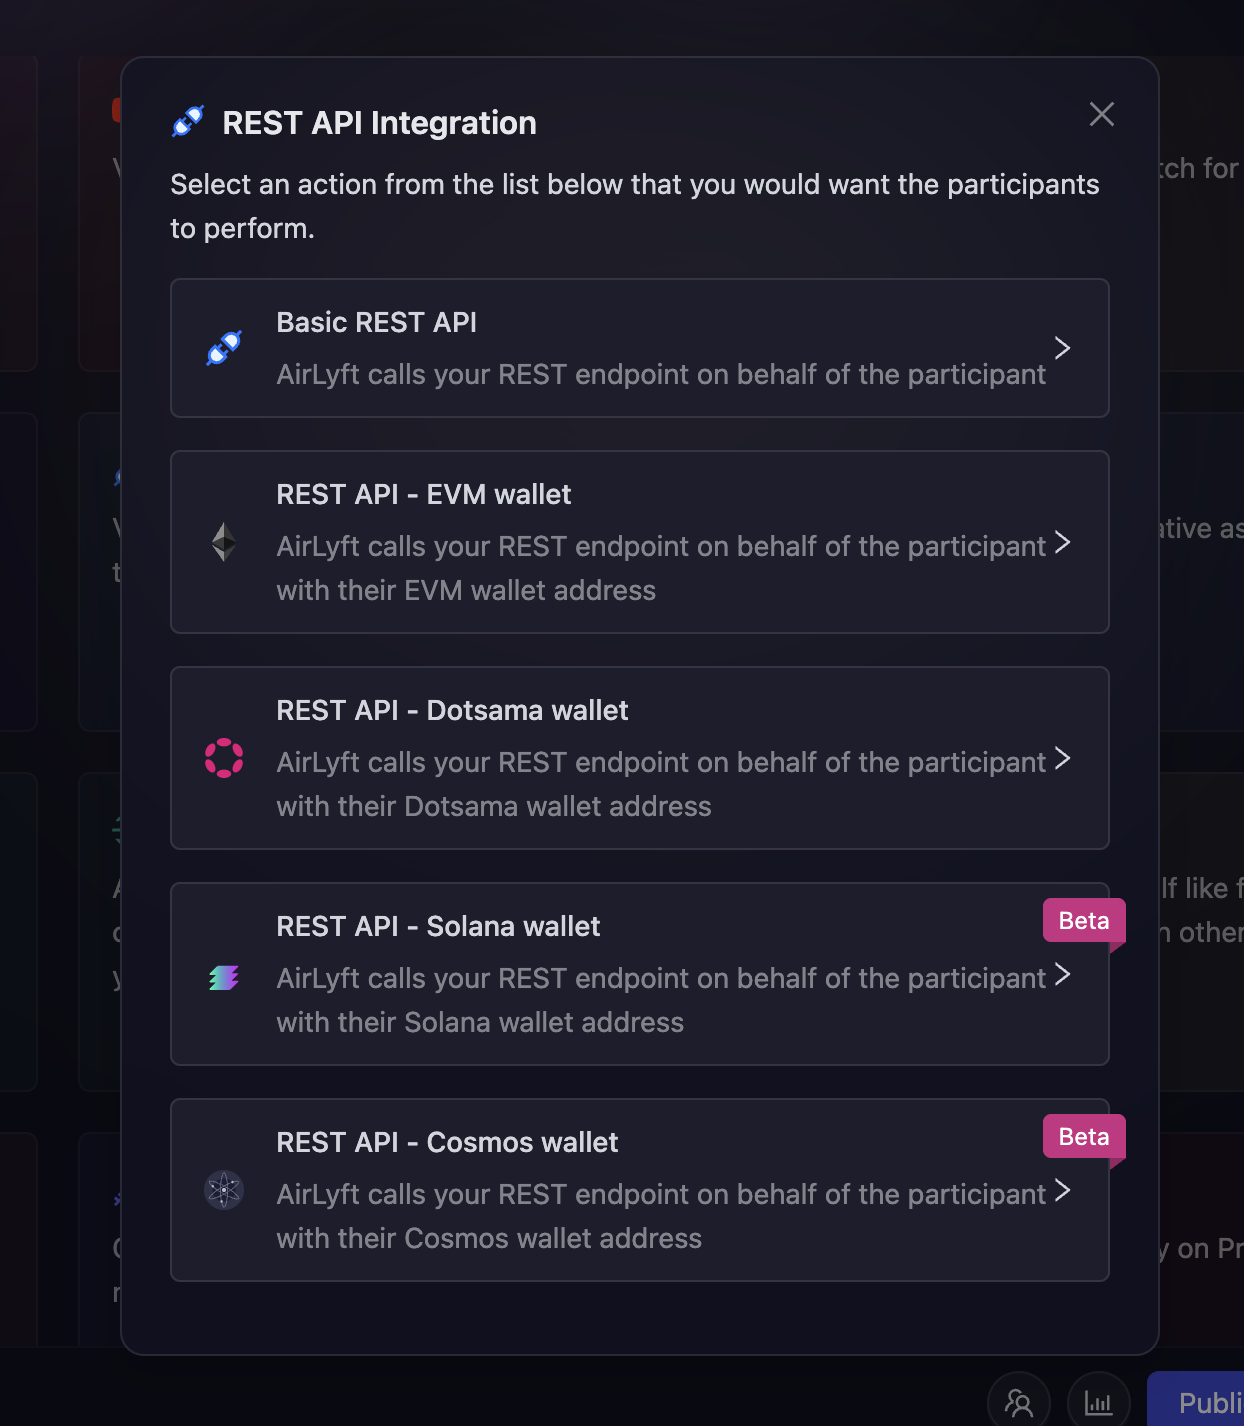Open the participants icon at bottom right
1244x1426 pixels.
pyautogui.click(x=1019, y=1400)
